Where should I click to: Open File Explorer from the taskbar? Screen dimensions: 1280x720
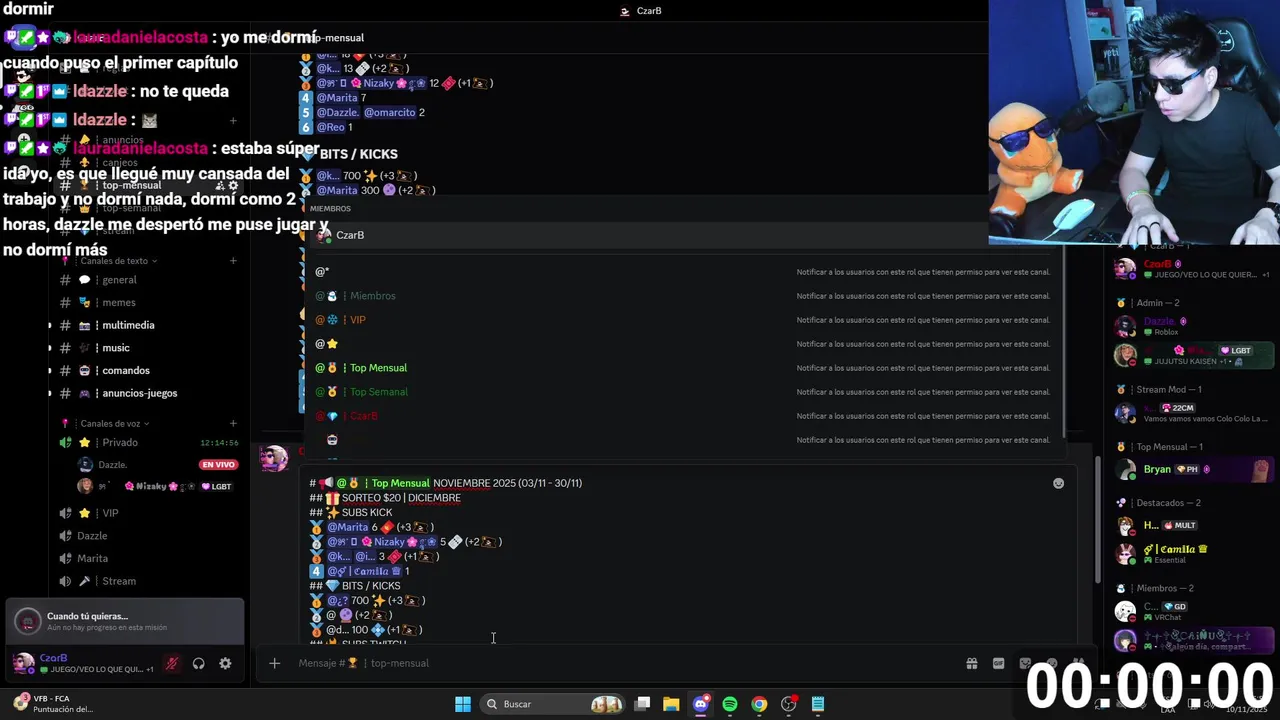click(x=671, y=704)
